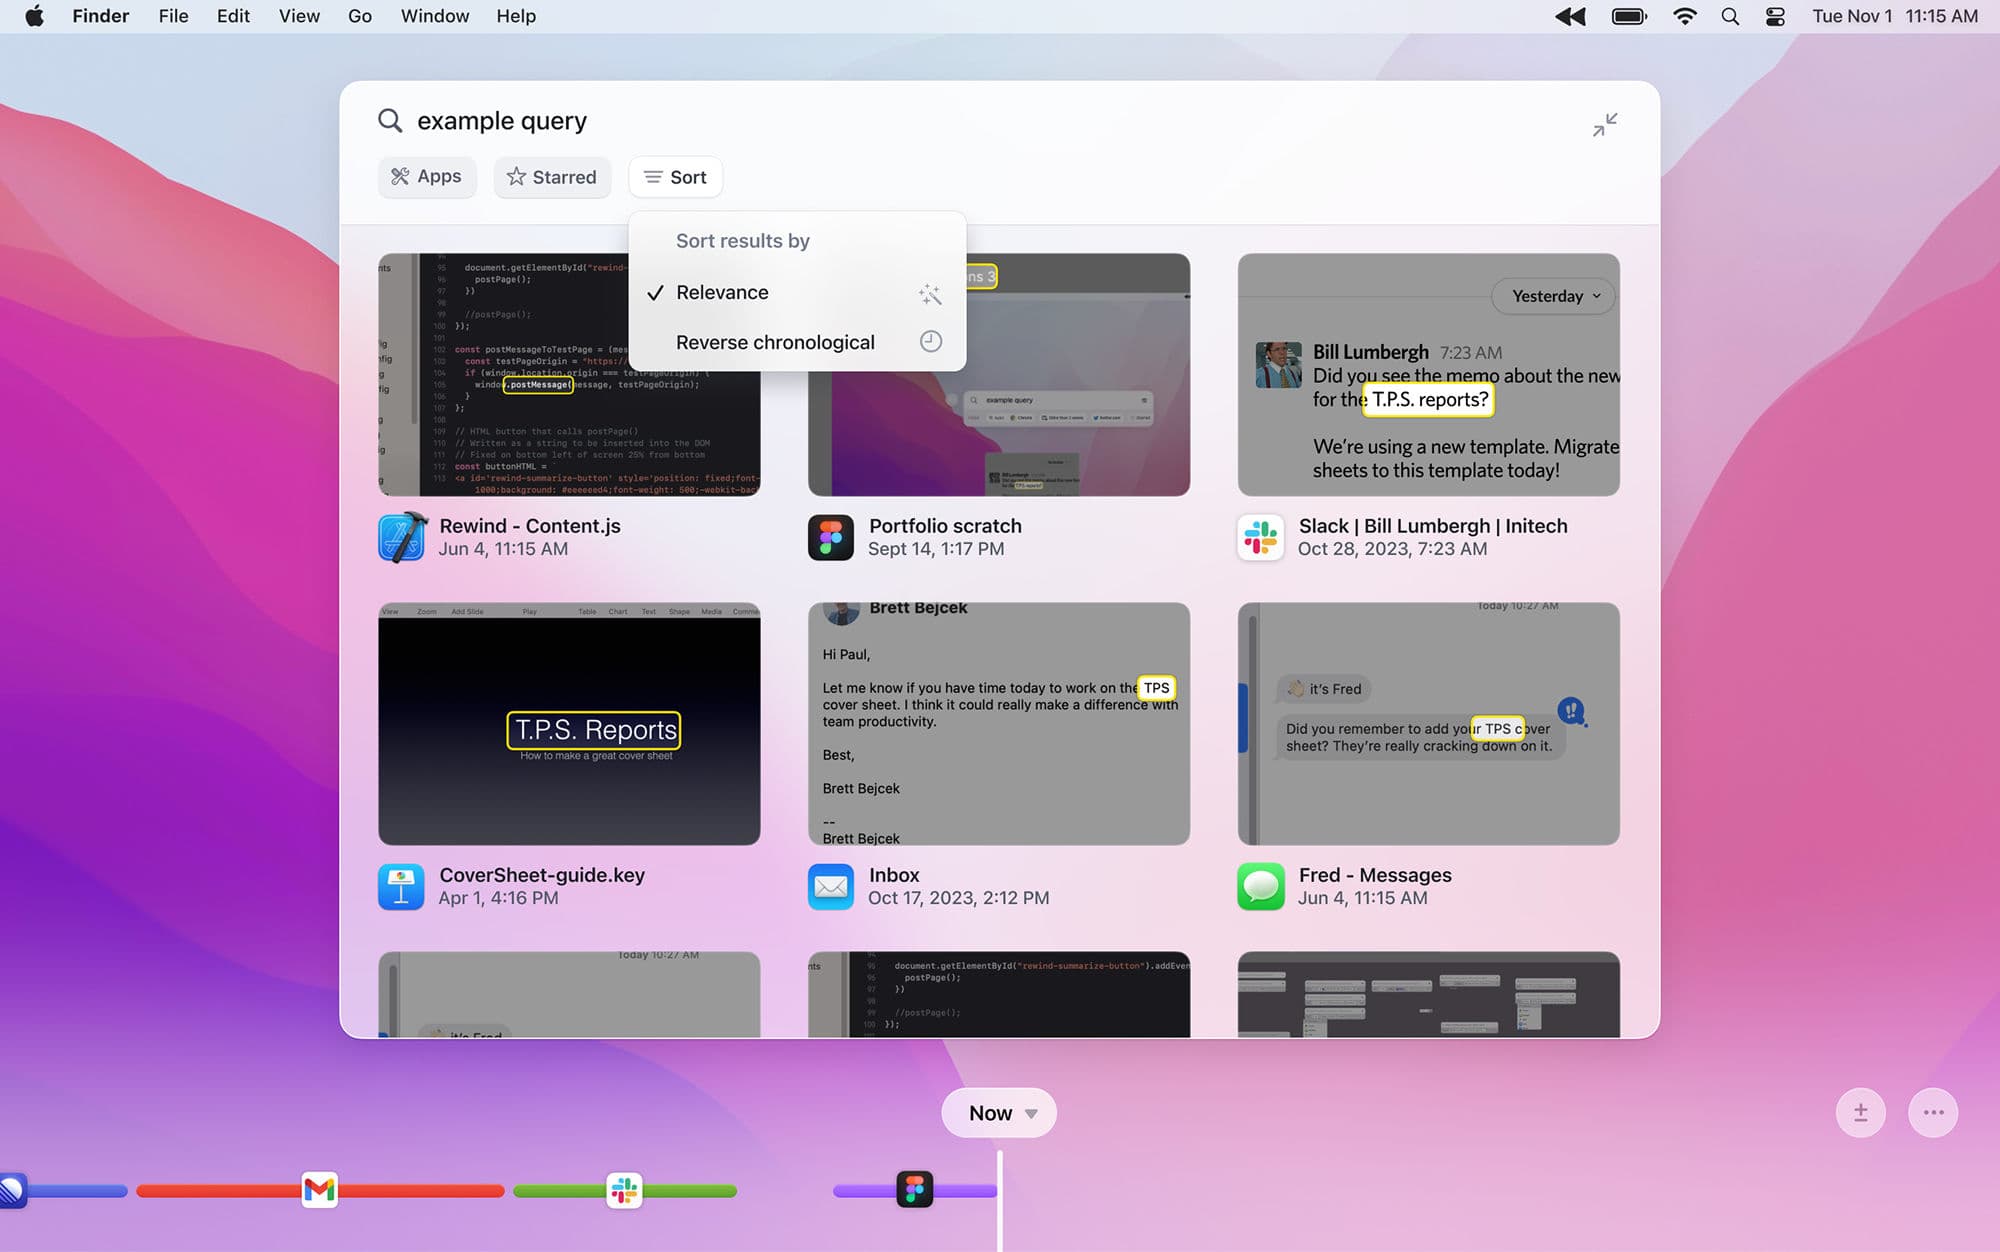Select the Relevance sort option
This screenshot has height=1252, width=2000.
[722, 292]
